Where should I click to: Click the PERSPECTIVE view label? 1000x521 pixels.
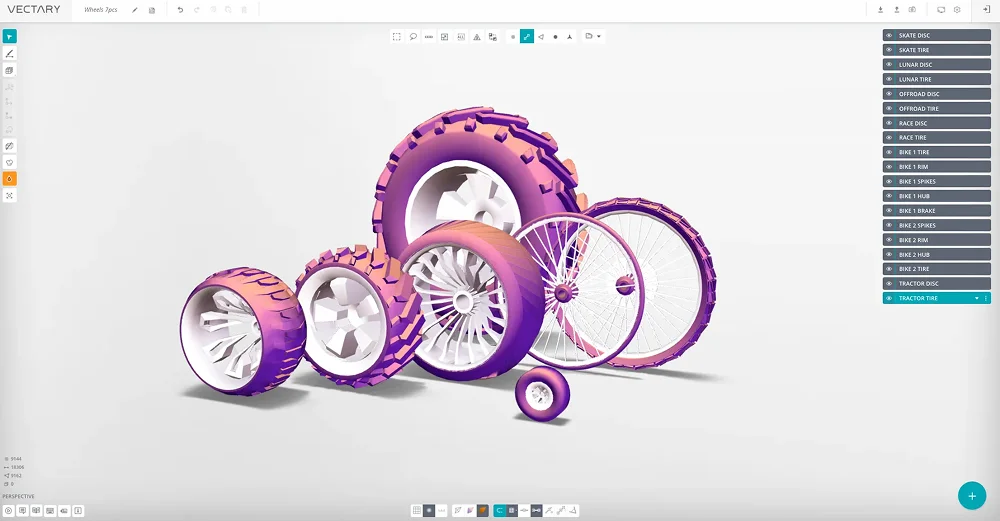coord(18,496)
